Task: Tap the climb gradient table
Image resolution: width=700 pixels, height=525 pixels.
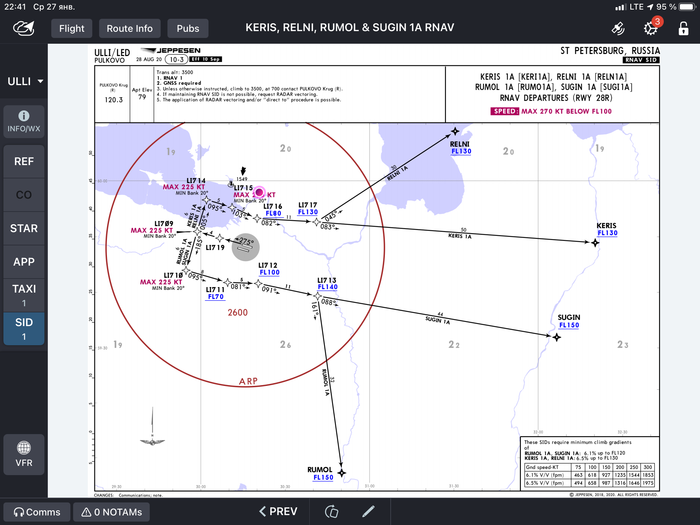Action: click(589, 475)
